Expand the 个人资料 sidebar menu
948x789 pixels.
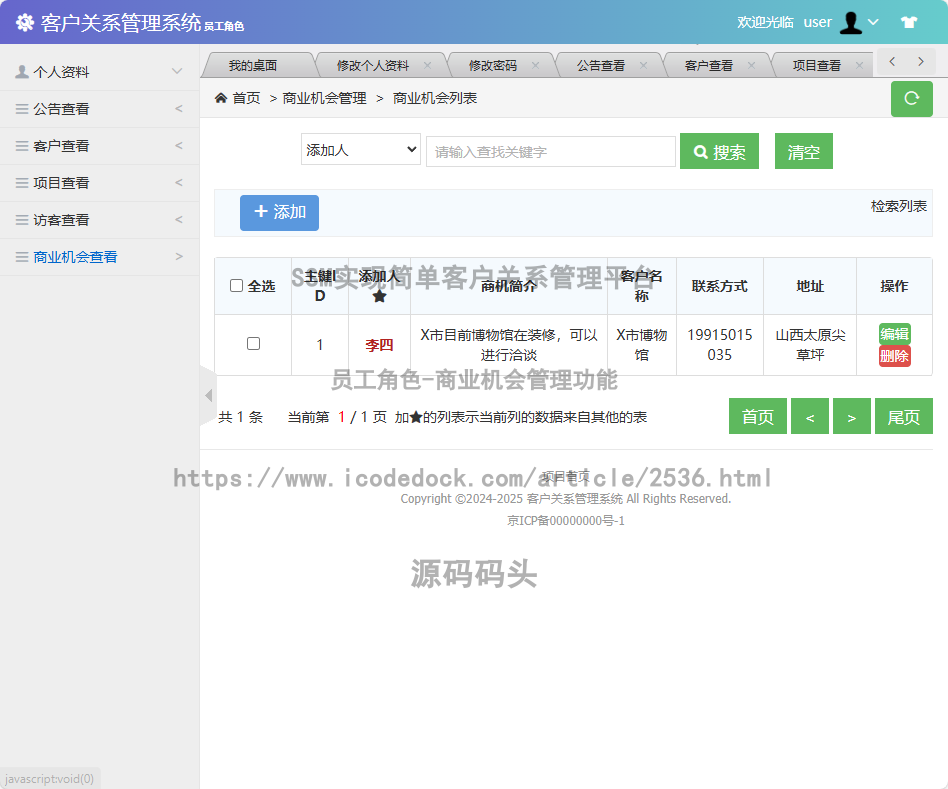coord(100,72)
